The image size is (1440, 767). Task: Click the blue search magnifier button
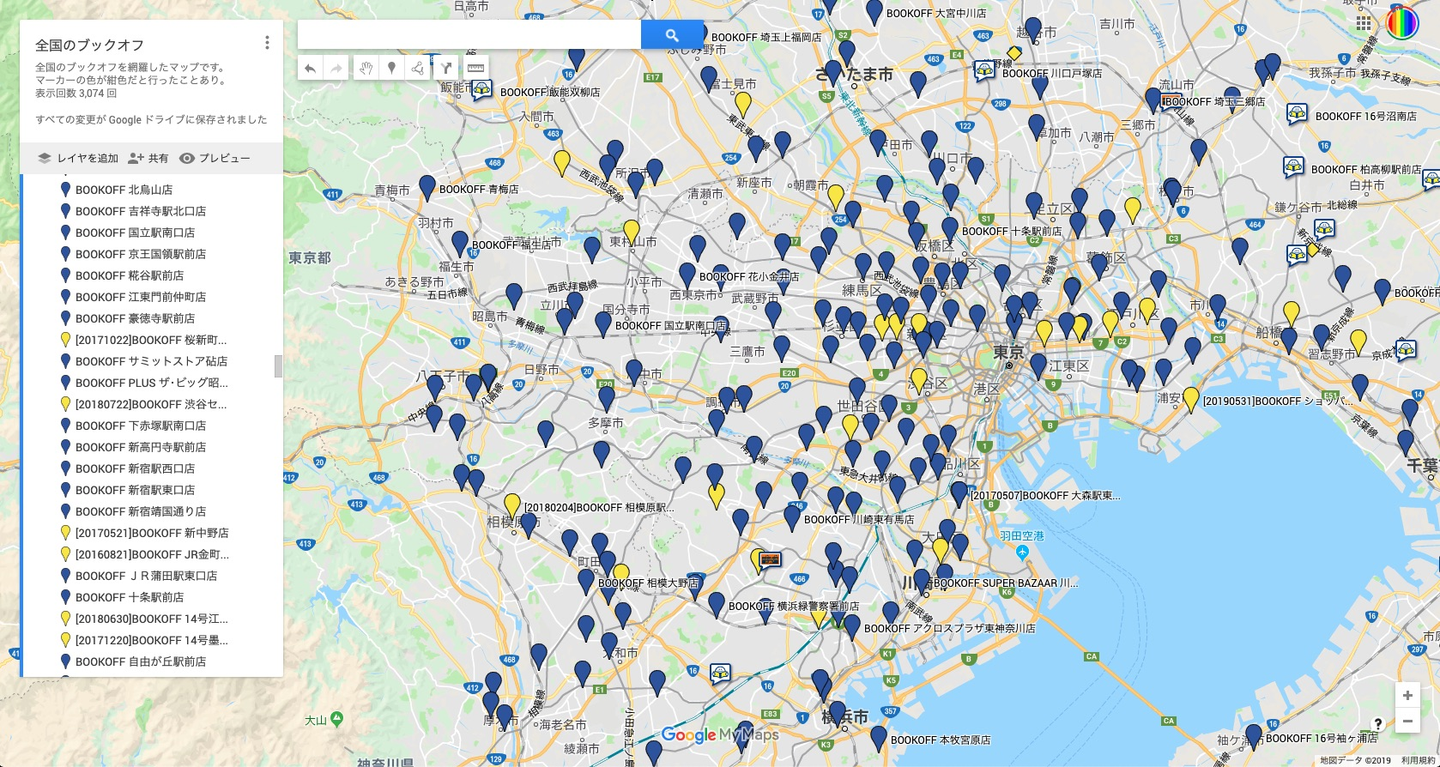click(672, 35)
